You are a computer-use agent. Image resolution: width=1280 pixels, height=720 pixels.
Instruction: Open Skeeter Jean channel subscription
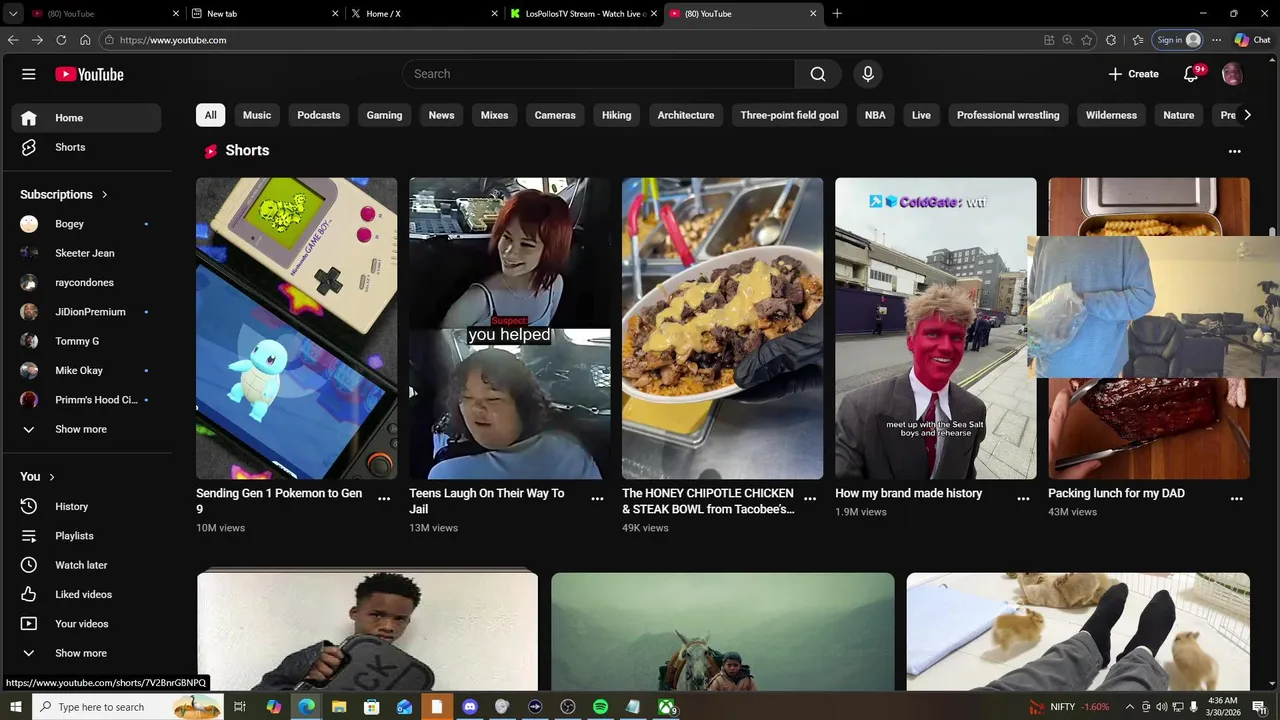click(86, 253)
